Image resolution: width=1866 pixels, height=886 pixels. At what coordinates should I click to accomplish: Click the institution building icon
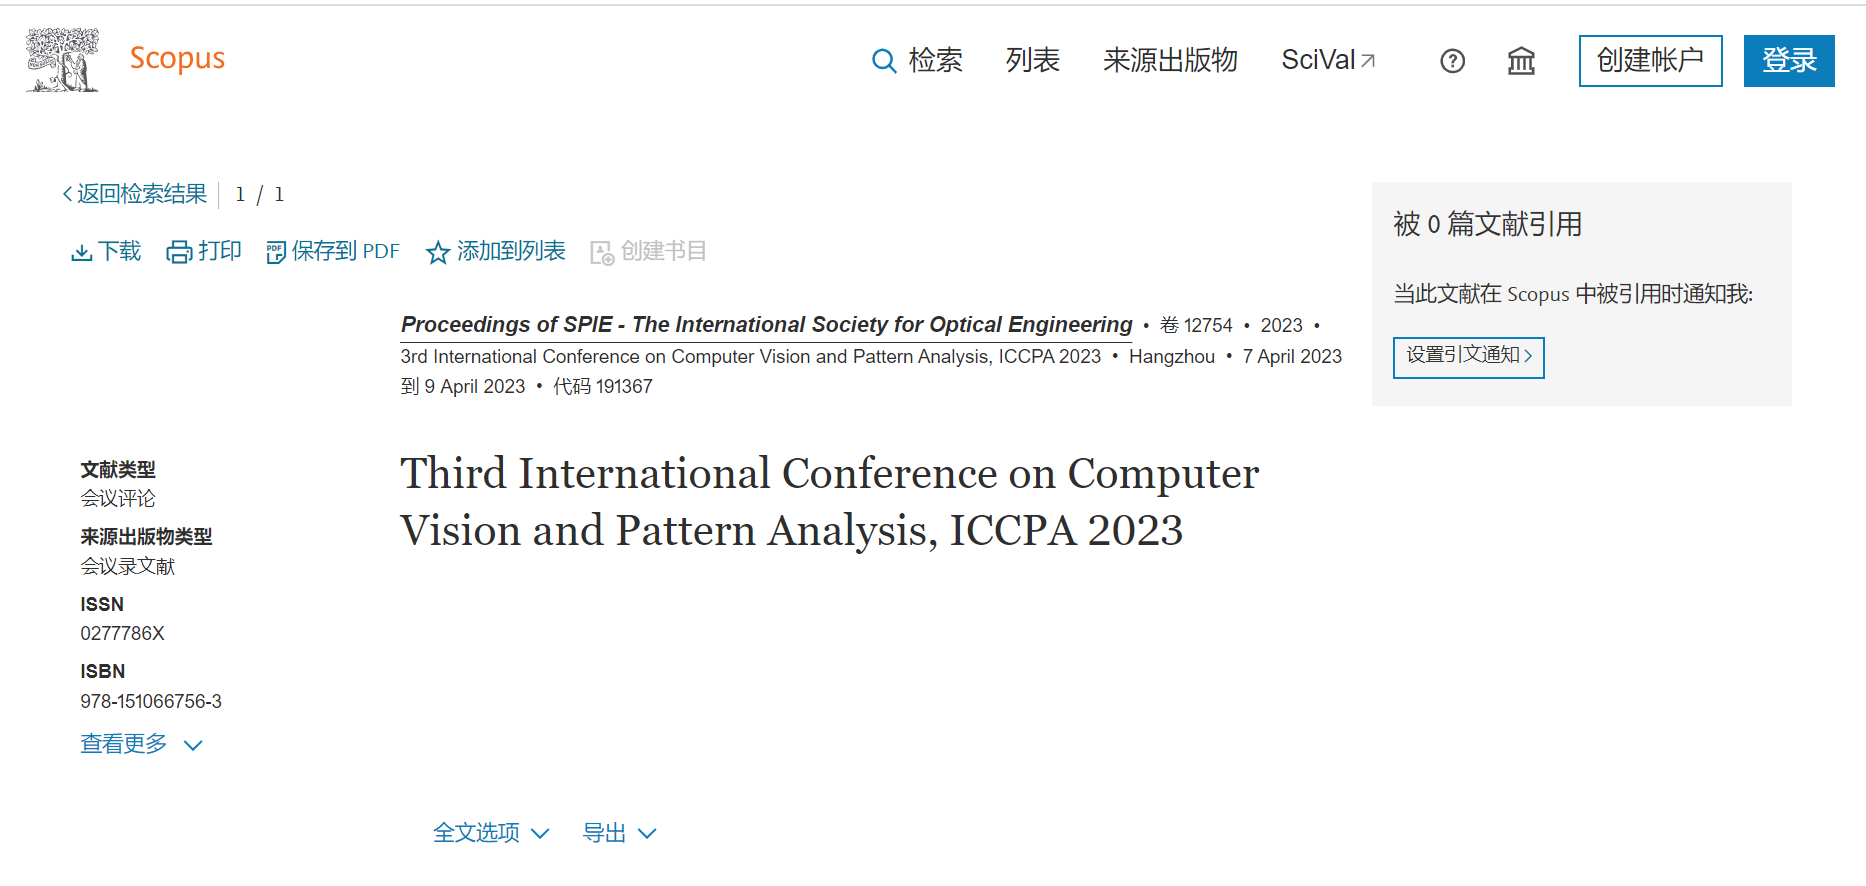(x=1521, y=61)
